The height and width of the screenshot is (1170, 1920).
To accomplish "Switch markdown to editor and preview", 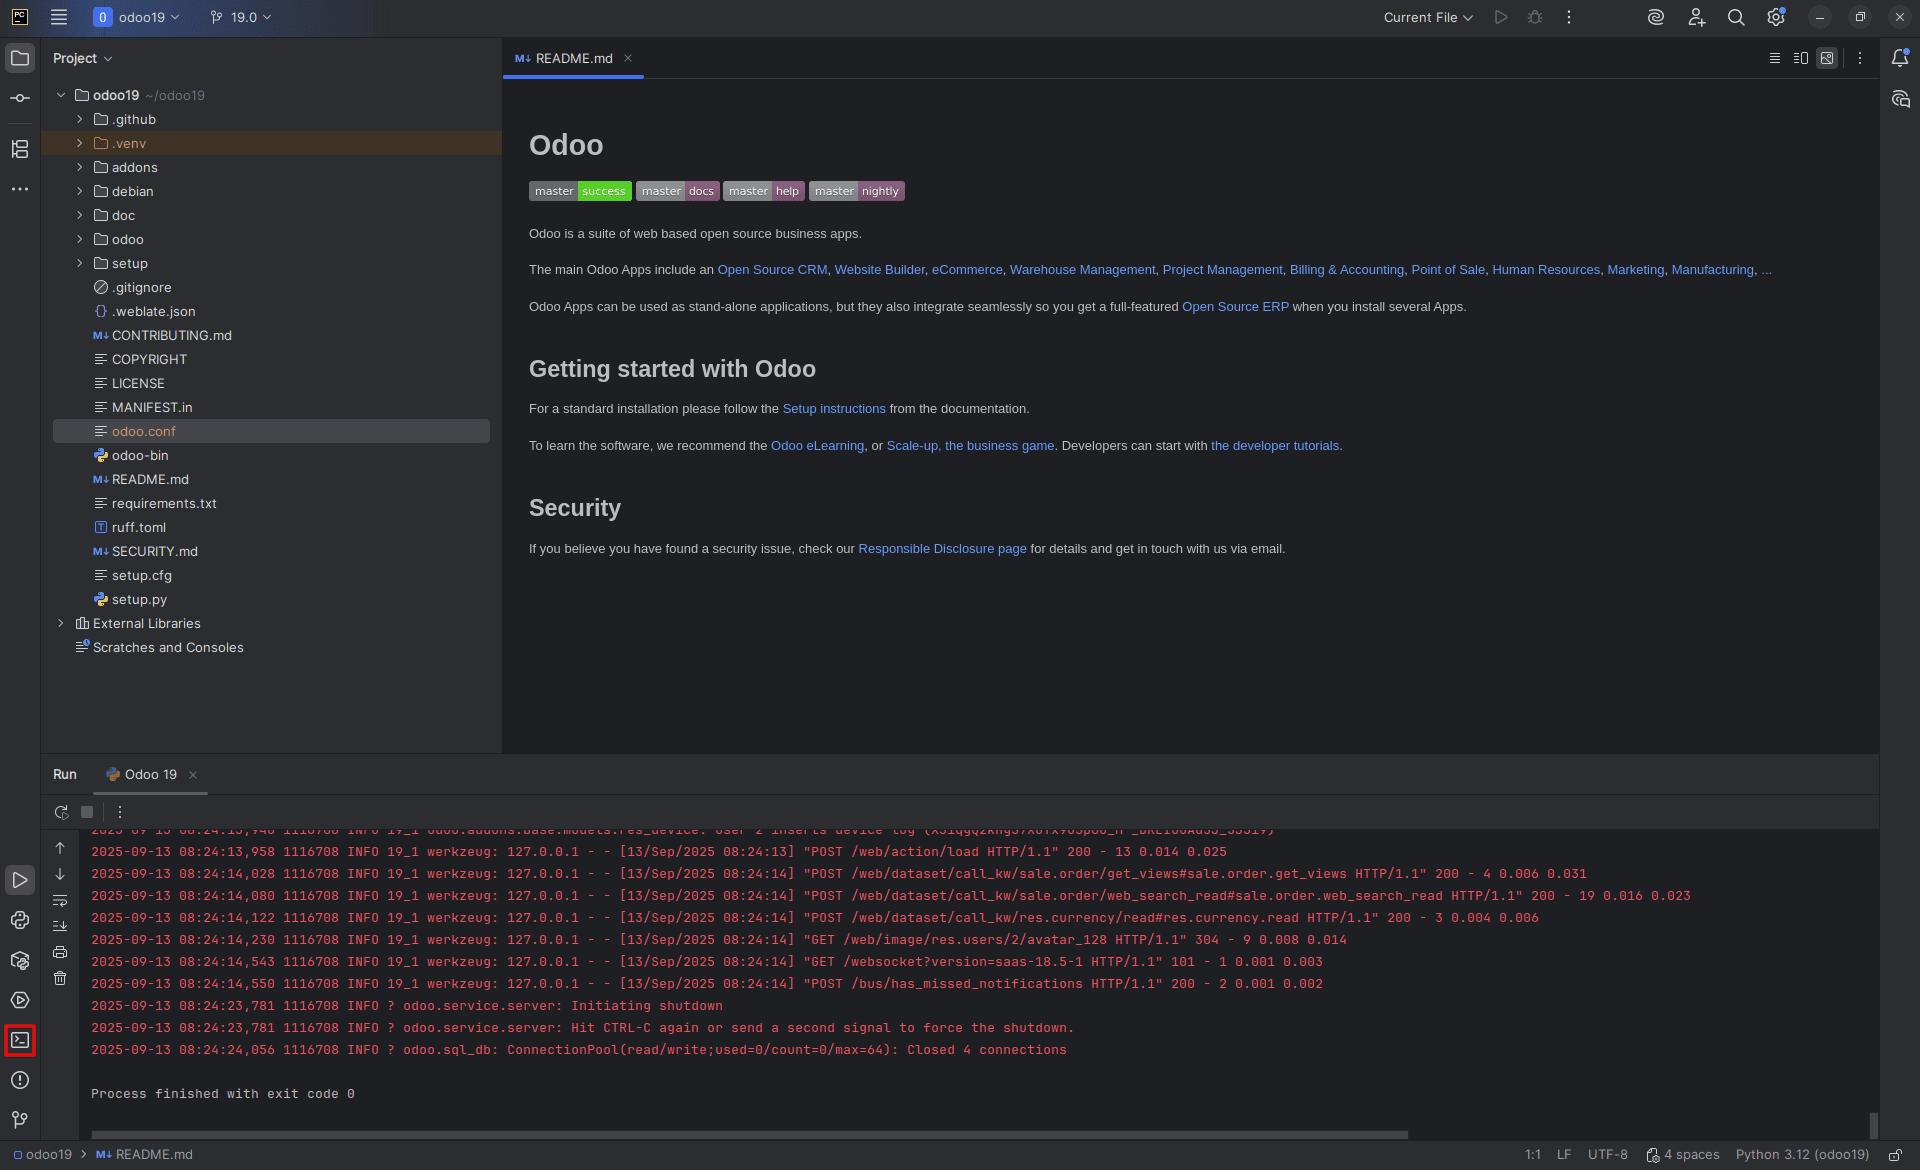I will [1801, 58].
